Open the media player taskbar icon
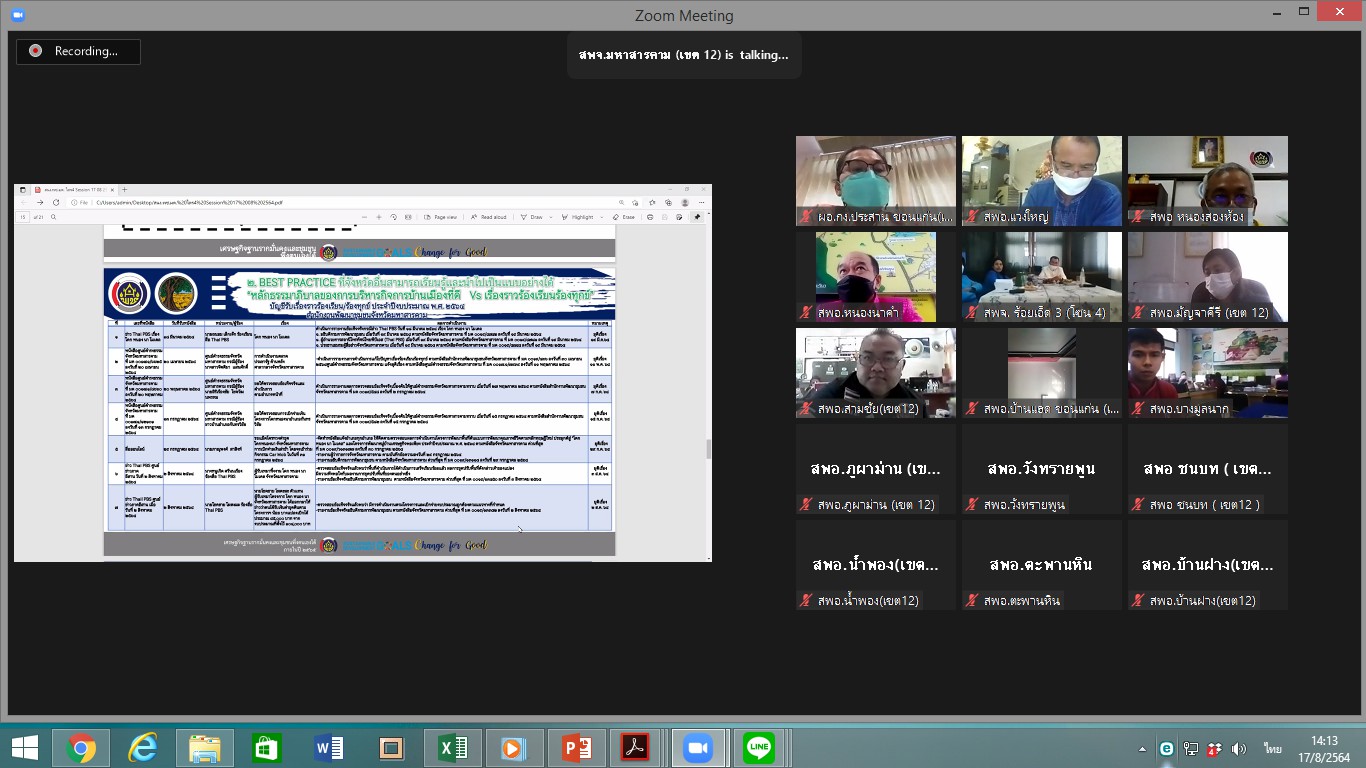Screen dimensions: 1366x768 point(515,747)
